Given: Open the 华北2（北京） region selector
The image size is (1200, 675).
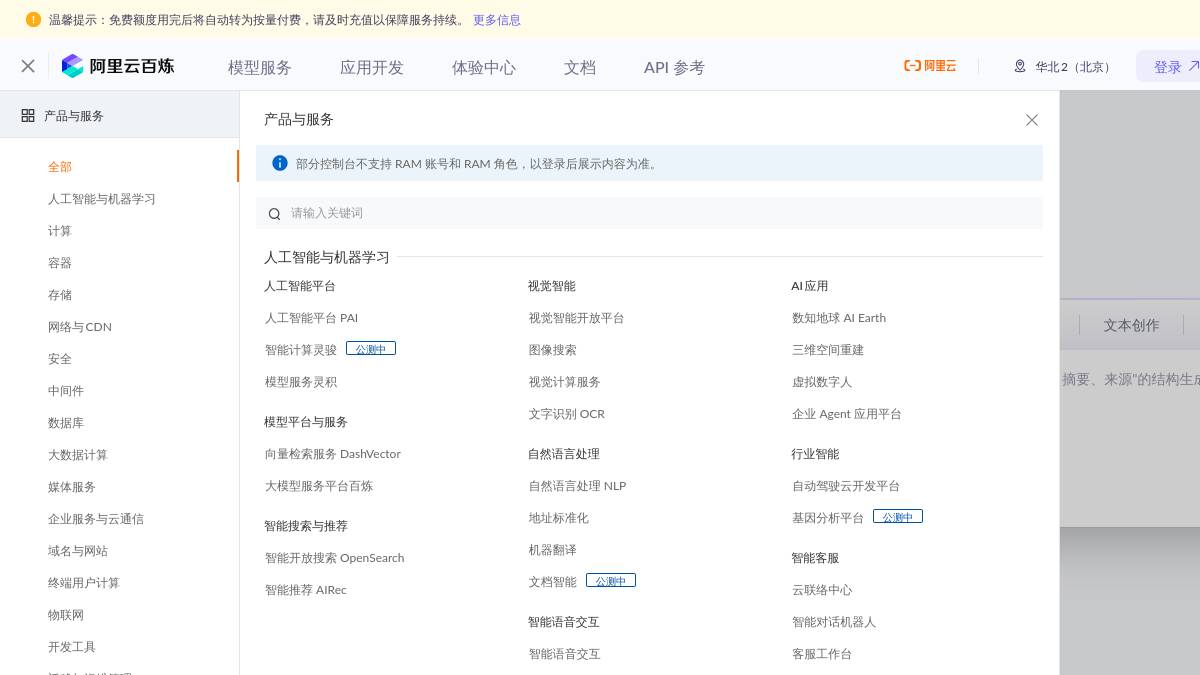Looking at the screenshot, I should pos(1062,67).
